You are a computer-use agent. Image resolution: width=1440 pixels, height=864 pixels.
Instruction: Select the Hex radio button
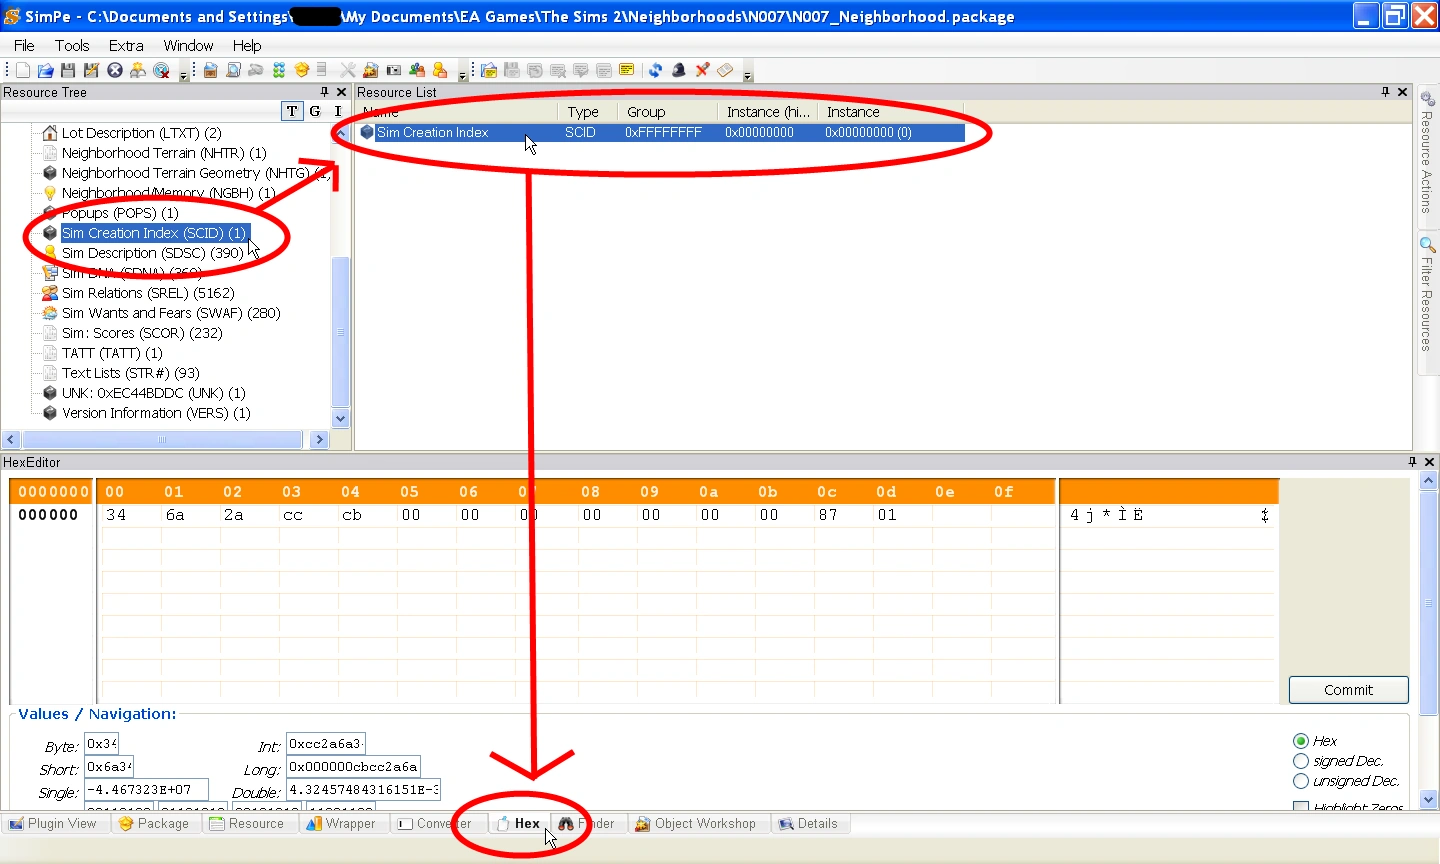1301,741
